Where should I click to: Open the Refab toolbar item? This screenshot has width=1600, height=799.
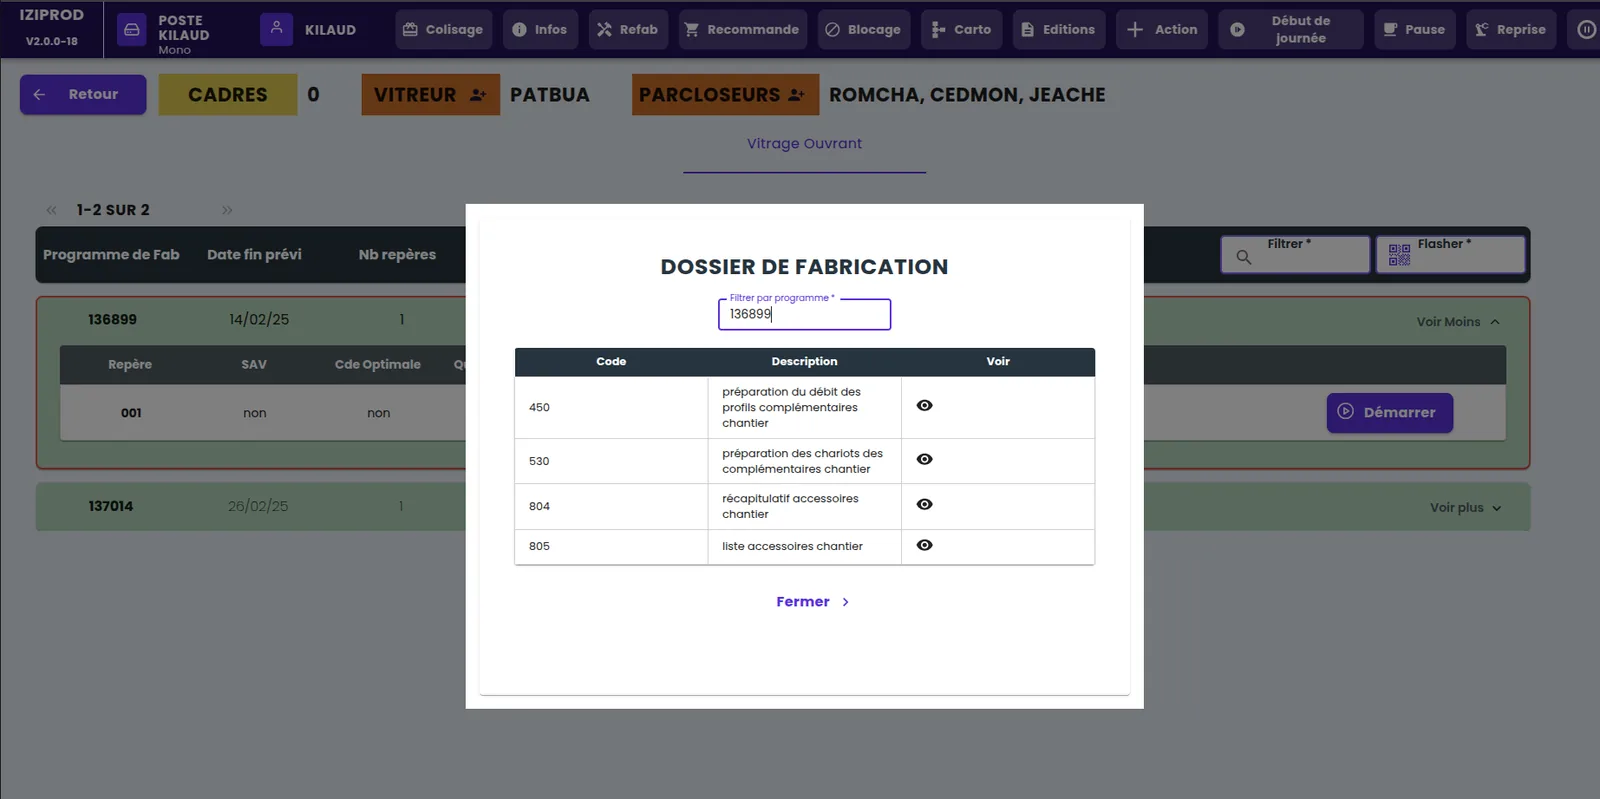click(628, 30)
